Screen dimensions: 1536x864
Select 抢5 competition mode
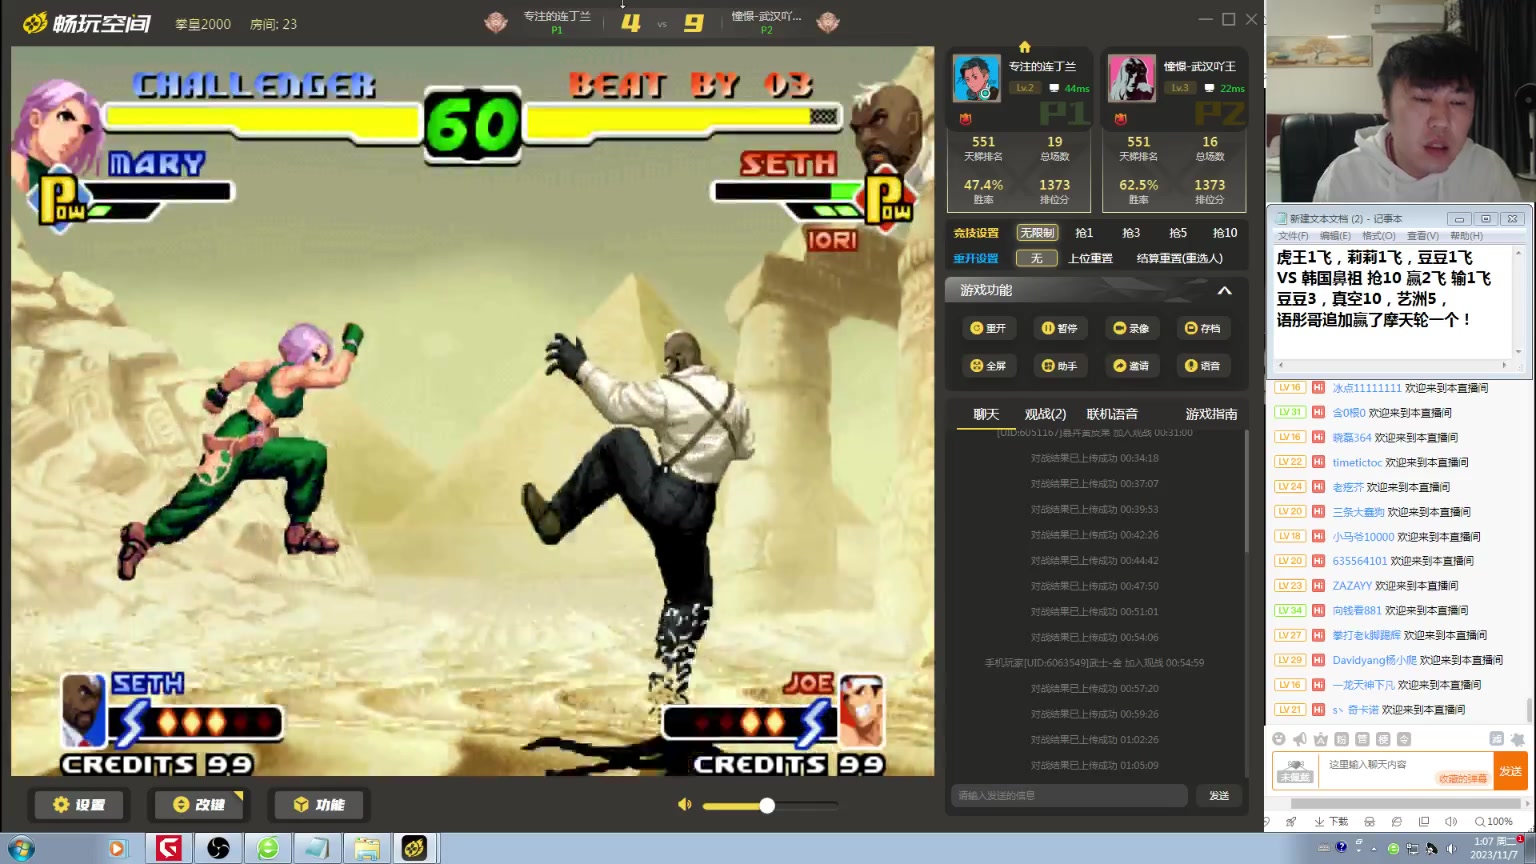coord(1178,233)
